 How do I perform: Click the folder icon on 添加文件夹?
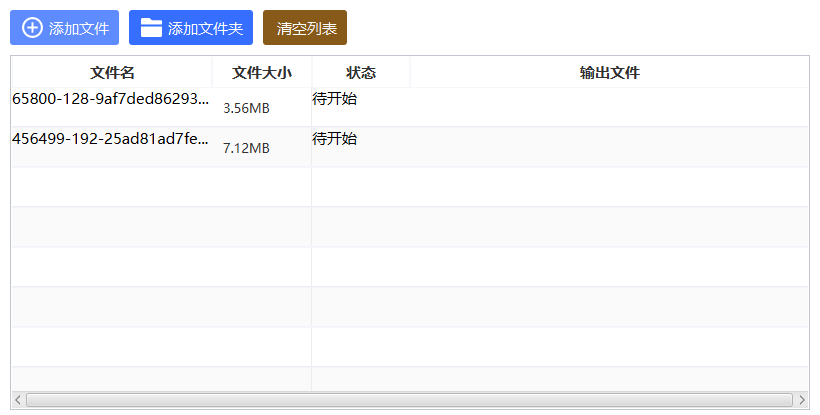click(x=151, y=28)
